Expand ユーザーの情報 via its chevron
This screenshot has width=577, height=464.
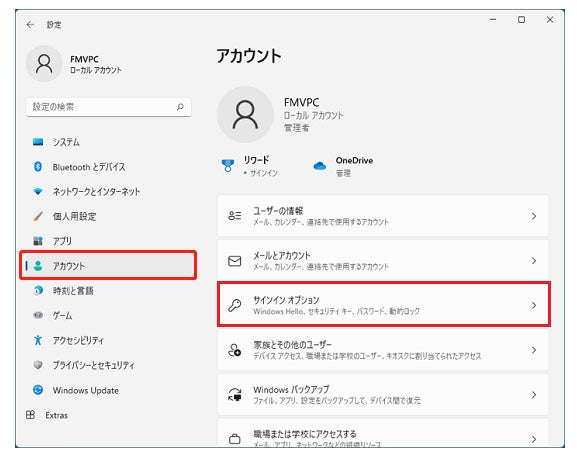(534, 216)
